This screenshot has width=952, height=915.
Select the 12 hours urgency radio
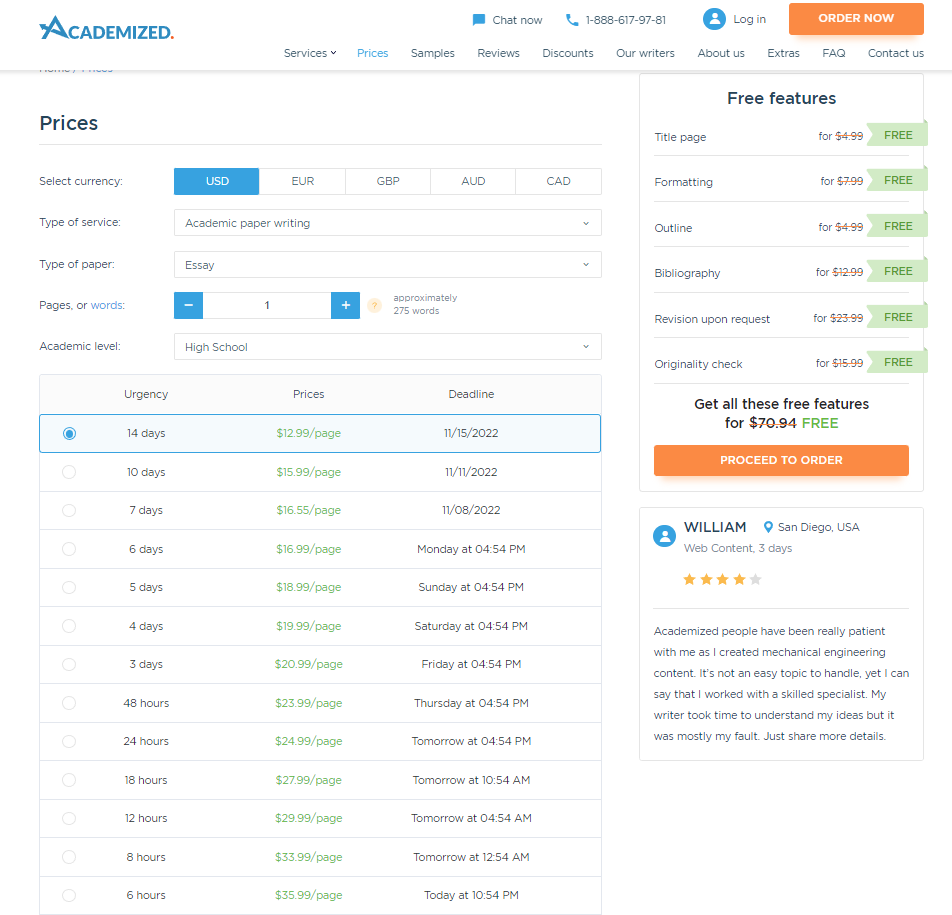coord(69,818)
